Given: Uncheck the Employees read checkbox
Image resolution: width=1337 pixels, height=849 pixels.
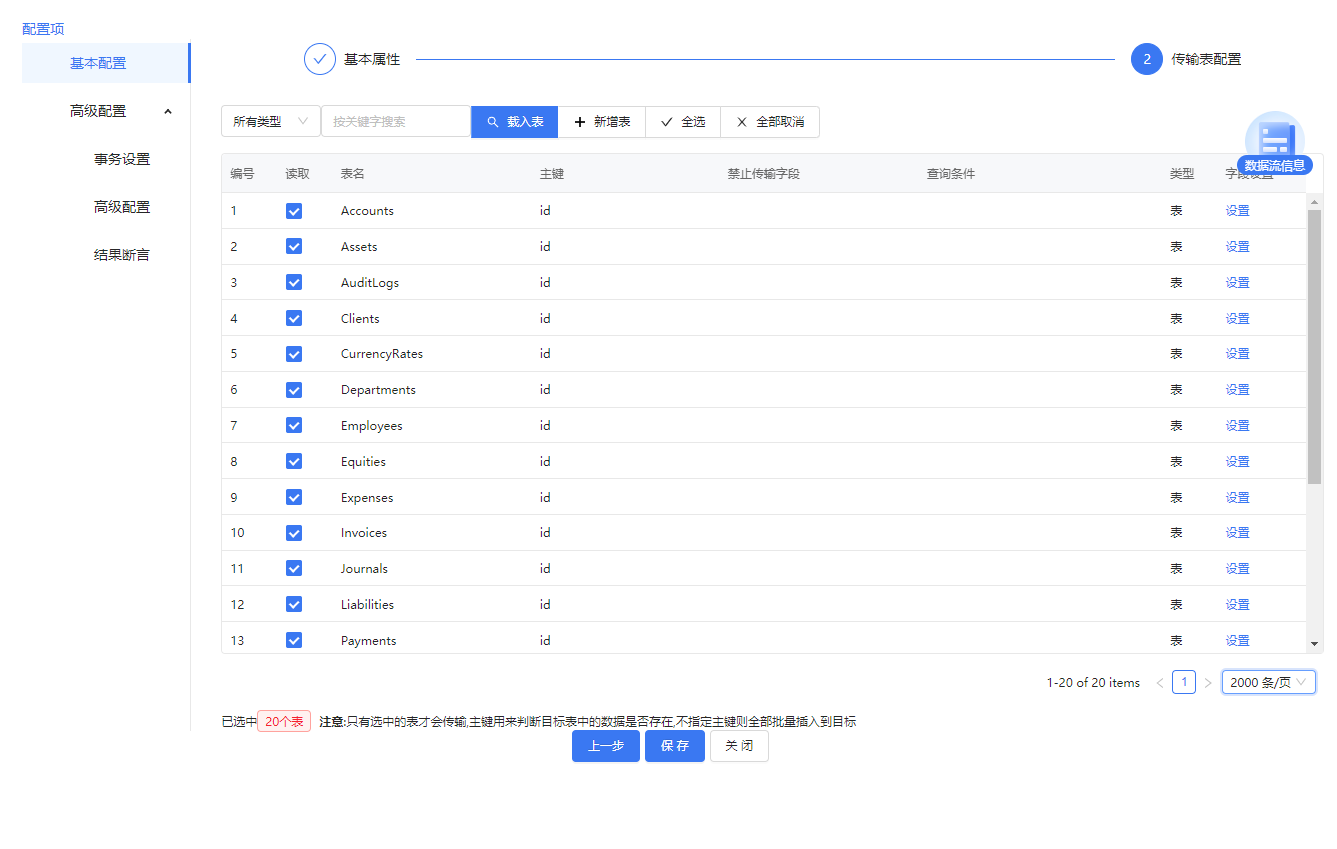Looking at the screenshot, I should (x=294, y=425).
